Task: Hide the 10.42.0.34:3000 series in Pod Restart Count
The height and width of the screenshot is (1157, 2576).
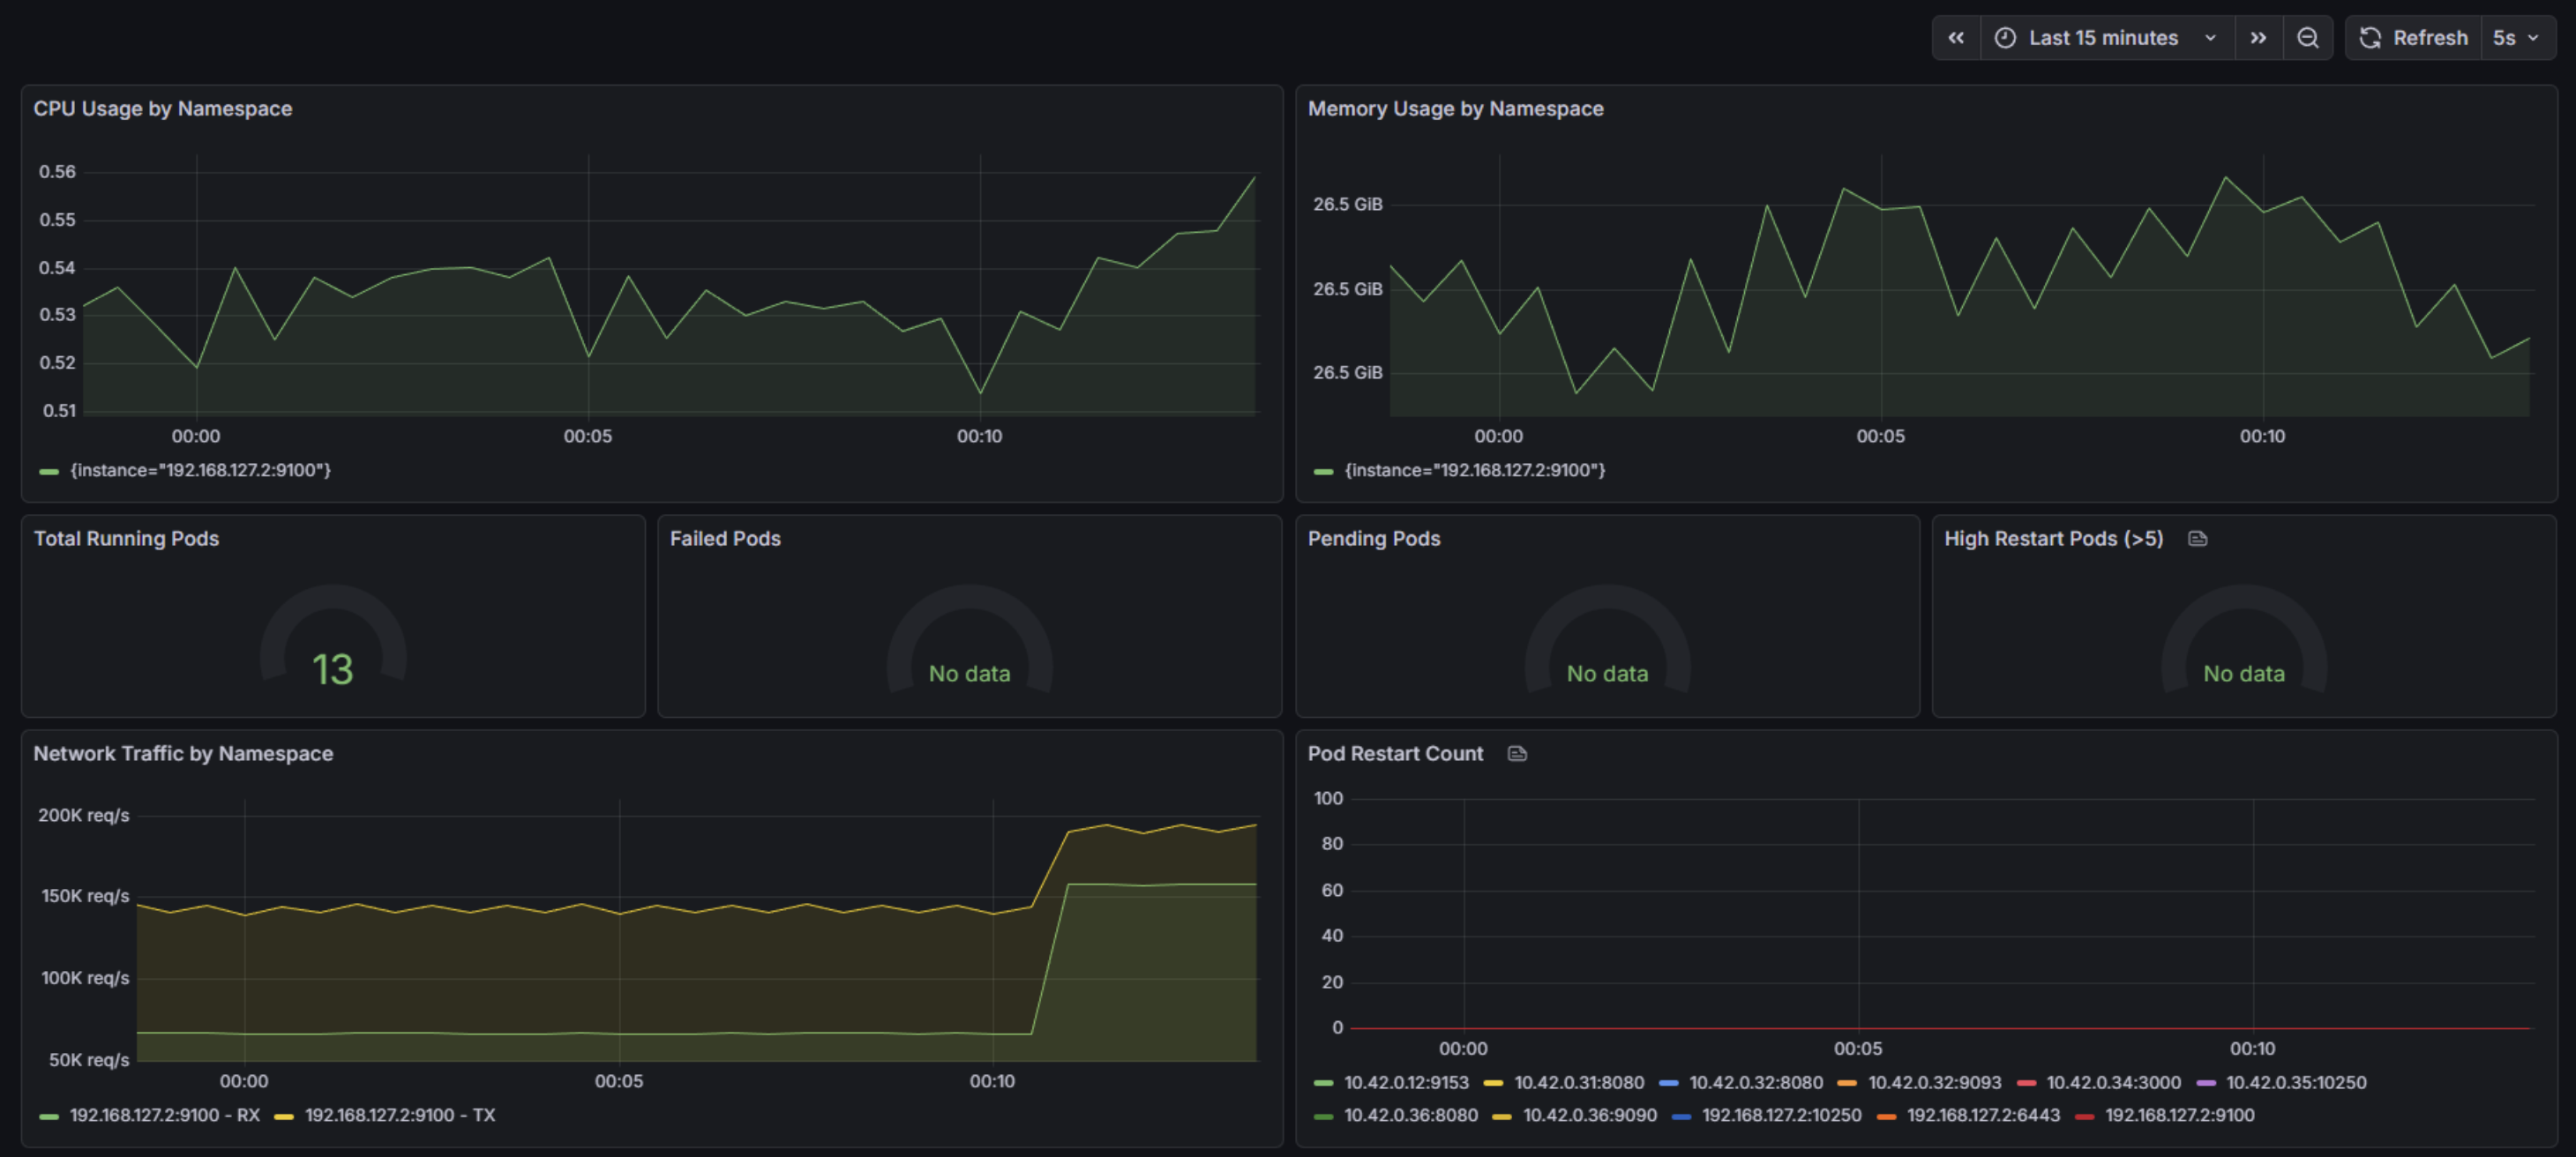Action: 2114,1082
